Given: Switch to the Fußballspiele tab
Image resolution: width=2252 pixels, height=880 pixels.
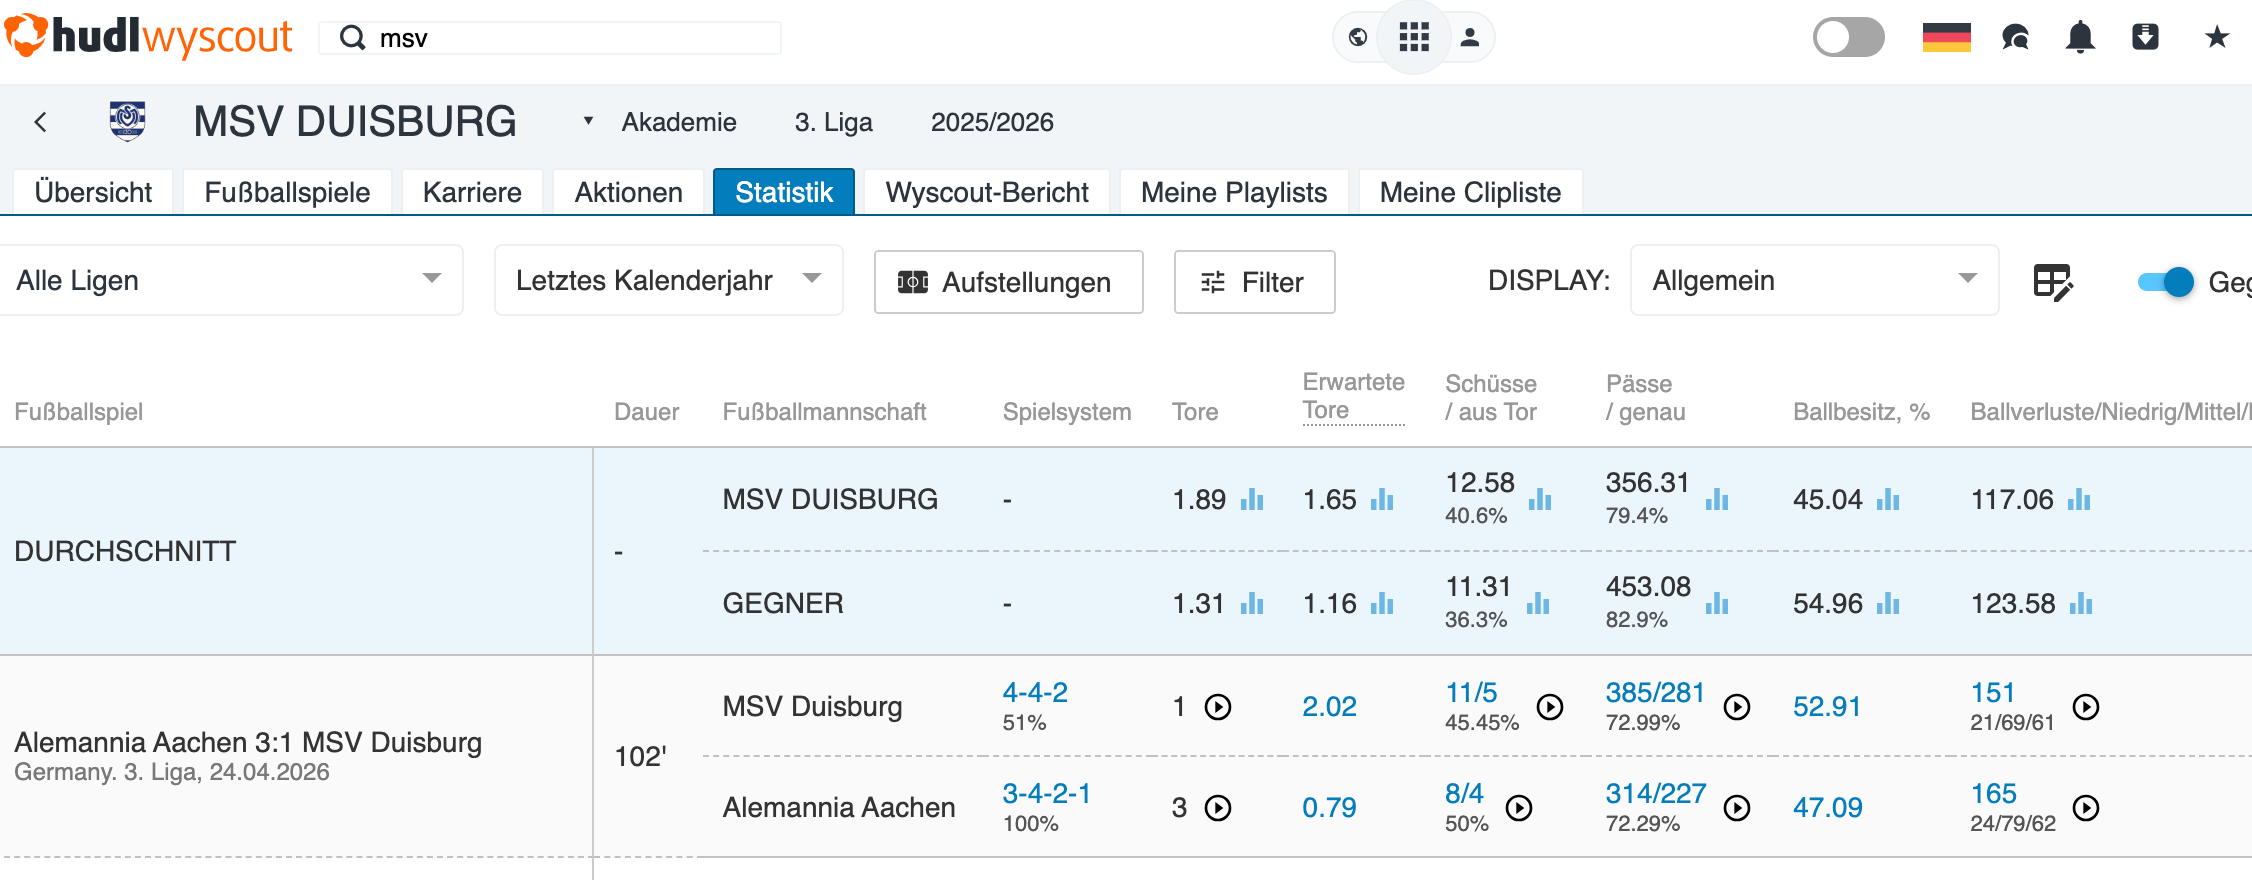Looking at the screenshot, I should 287,192.
